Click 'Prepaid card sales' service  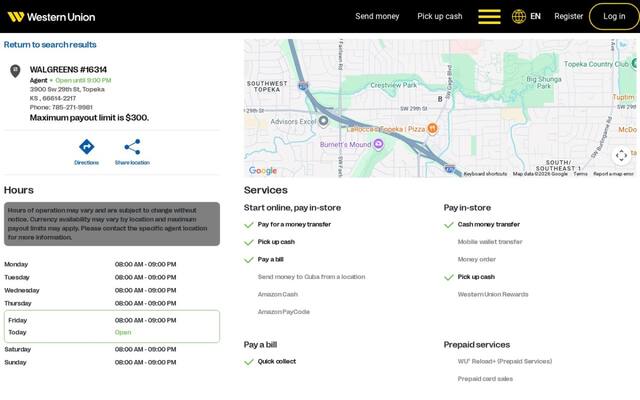point(485,379)
